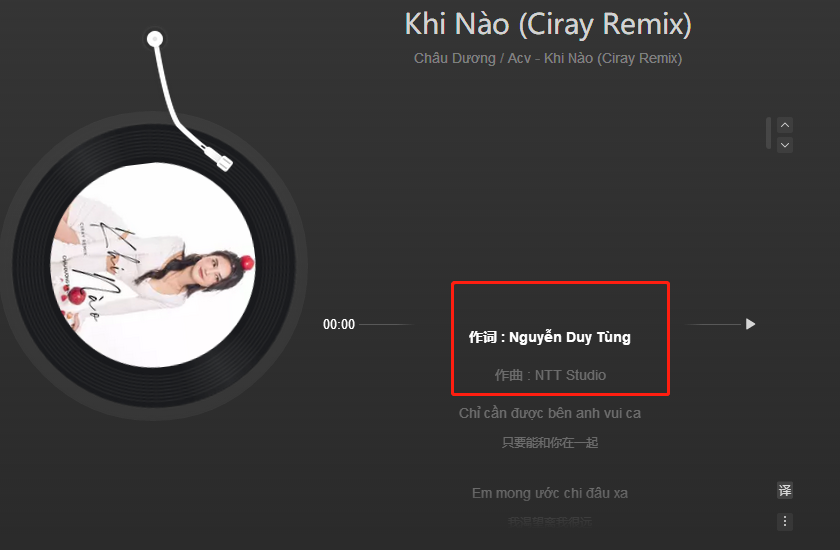The height and width of the screenshot is (550, 840).
Task: Jump to lyric Em mong ước chi đâu xa
Action: click(550, 493)
